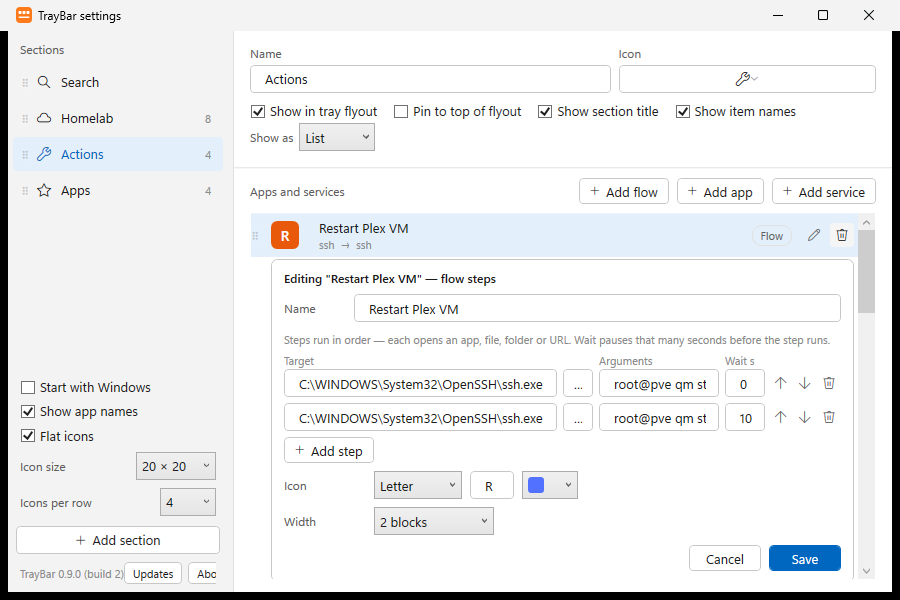The height and width of the screenshot is (600, 900).
Task: Cancel editing the flow
Action: (724, 559)
